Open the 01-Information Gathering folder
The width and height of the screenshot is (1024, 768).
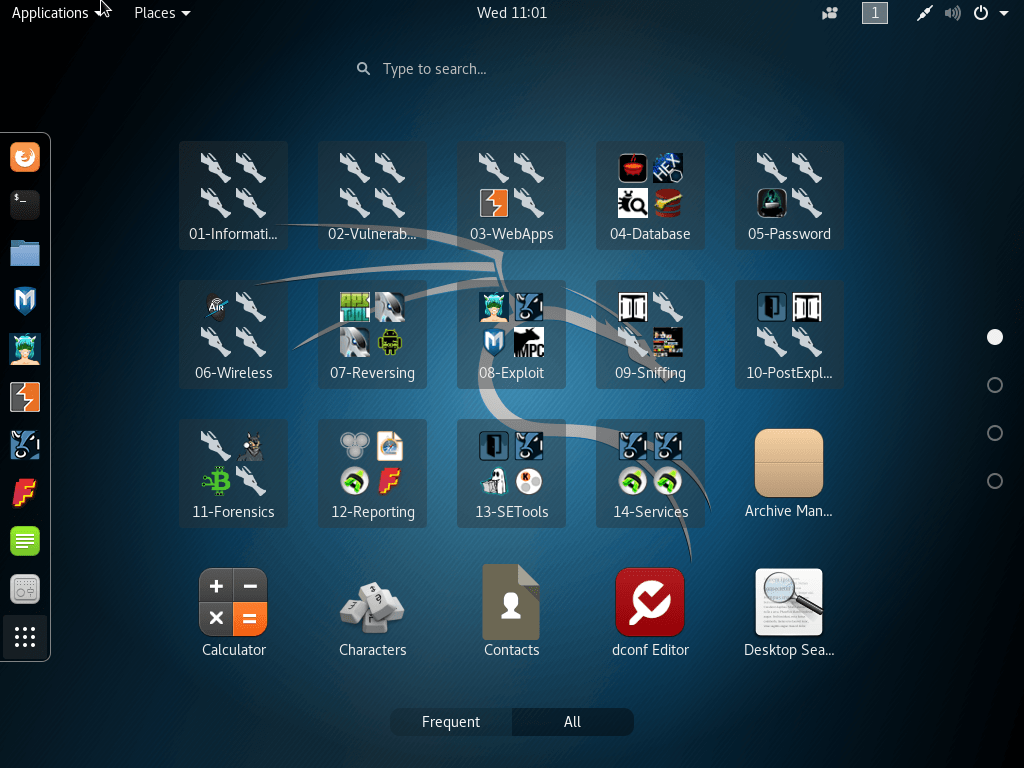(x=233, y=195)
